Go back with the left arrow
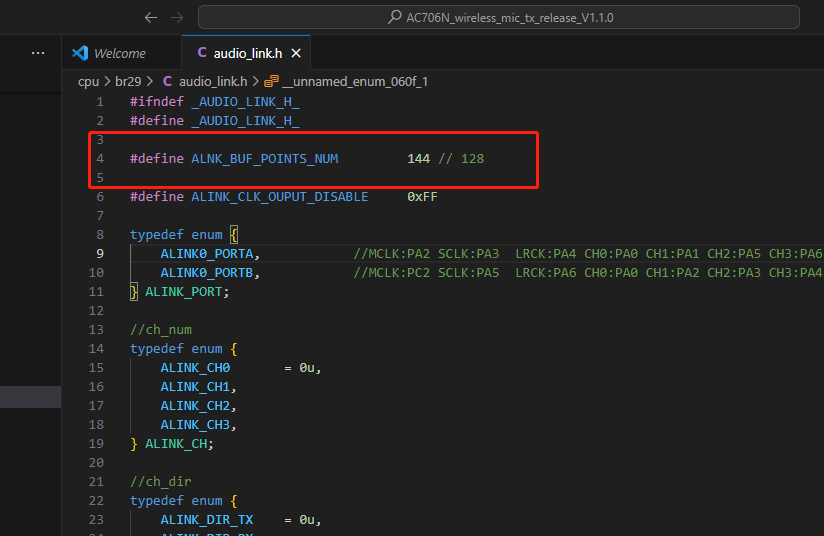The height and width of the screenshot is (536, 824). 151,18
